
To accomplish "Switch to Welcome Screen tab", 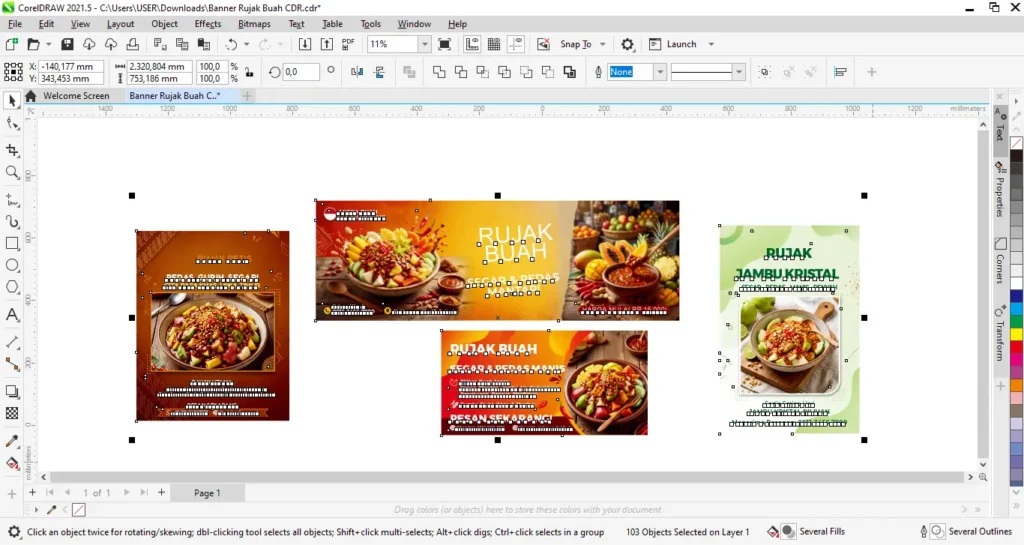I will [76, 95].
